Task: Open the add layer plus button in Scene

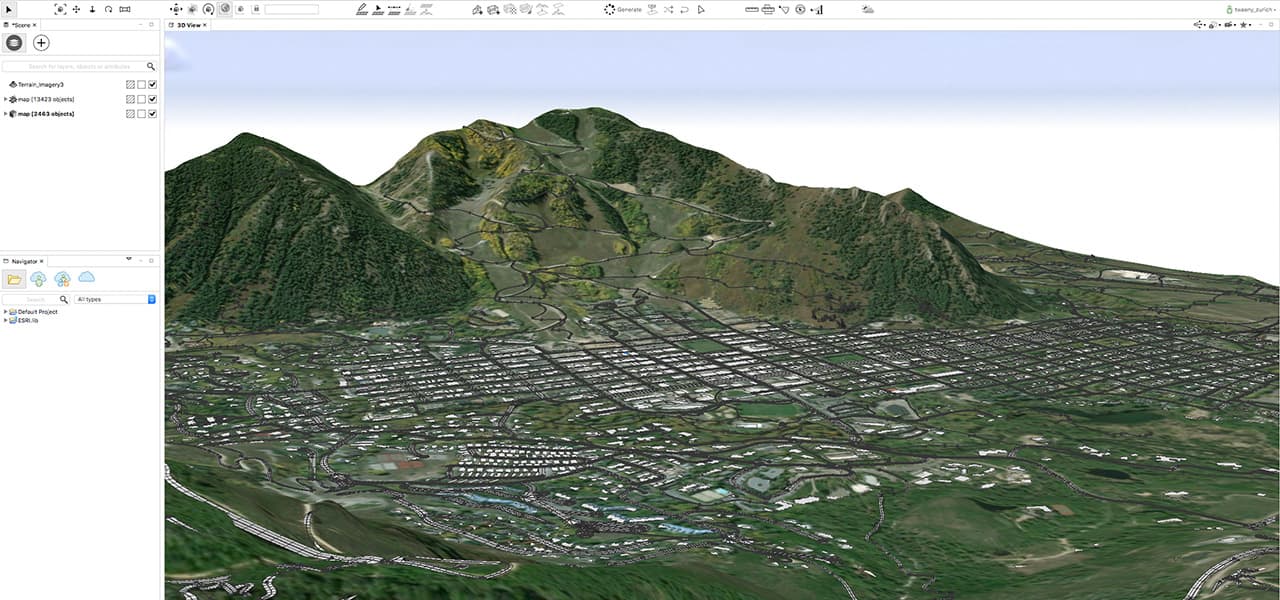Action: point(41,43)
